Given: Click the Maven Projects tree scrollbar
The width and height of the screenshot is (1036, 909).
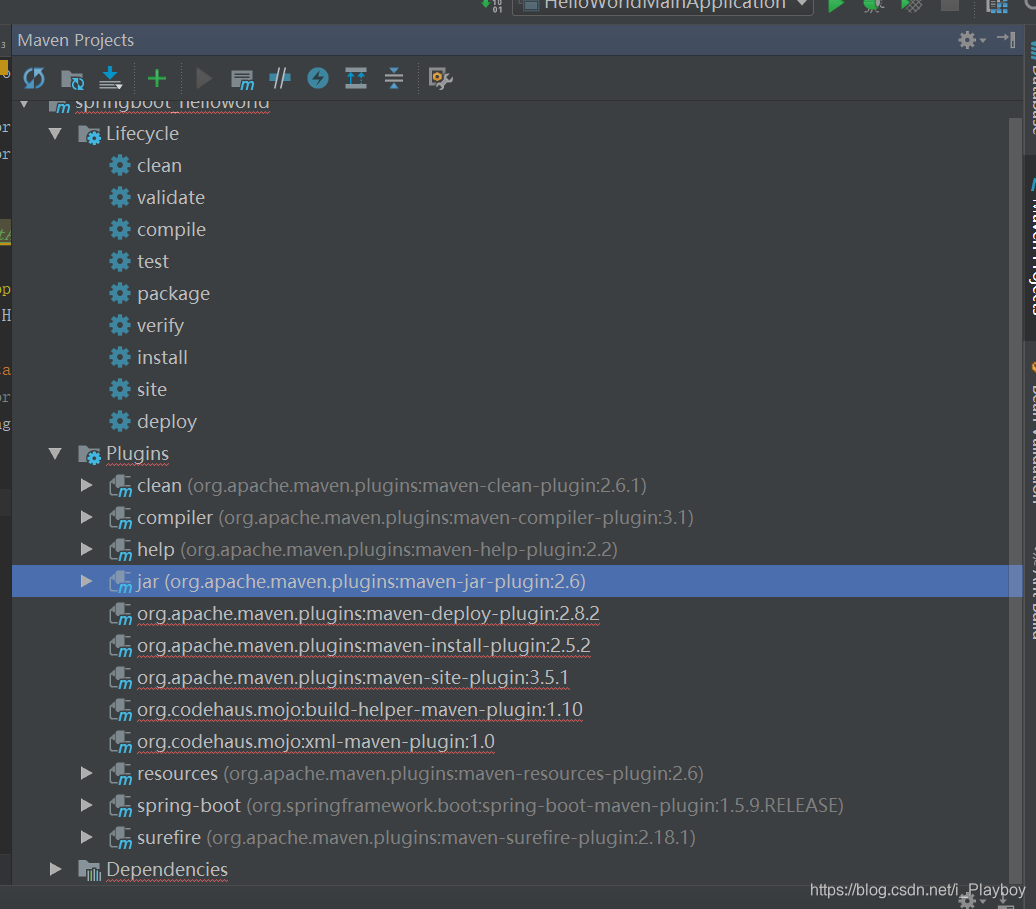Looking at the screenshot, I should 1015,499.
